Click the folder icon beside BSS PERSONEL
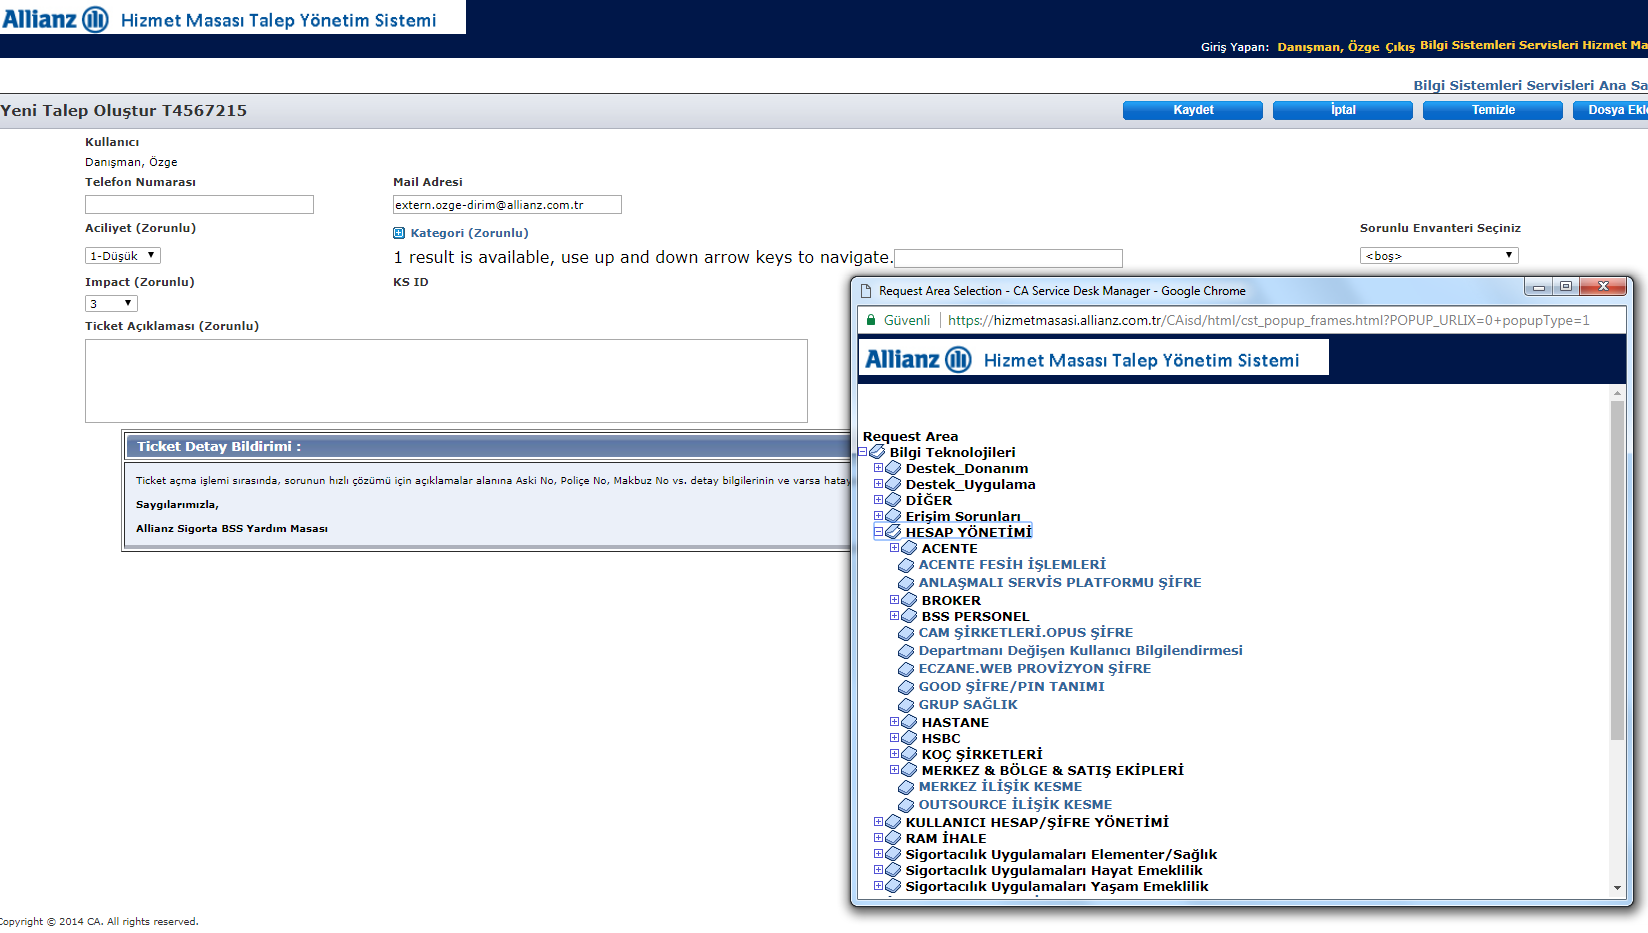Screen dimensions: 1648x933 click(x=910, y=616)
